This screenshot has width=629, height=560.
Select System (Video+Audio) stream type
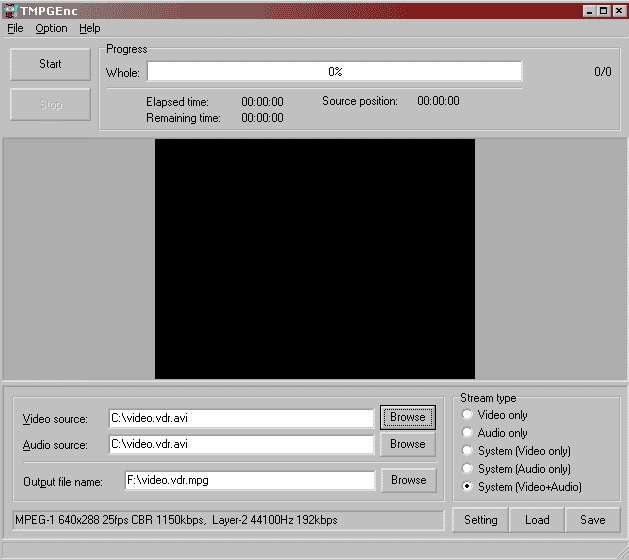(x=521, y=487)
